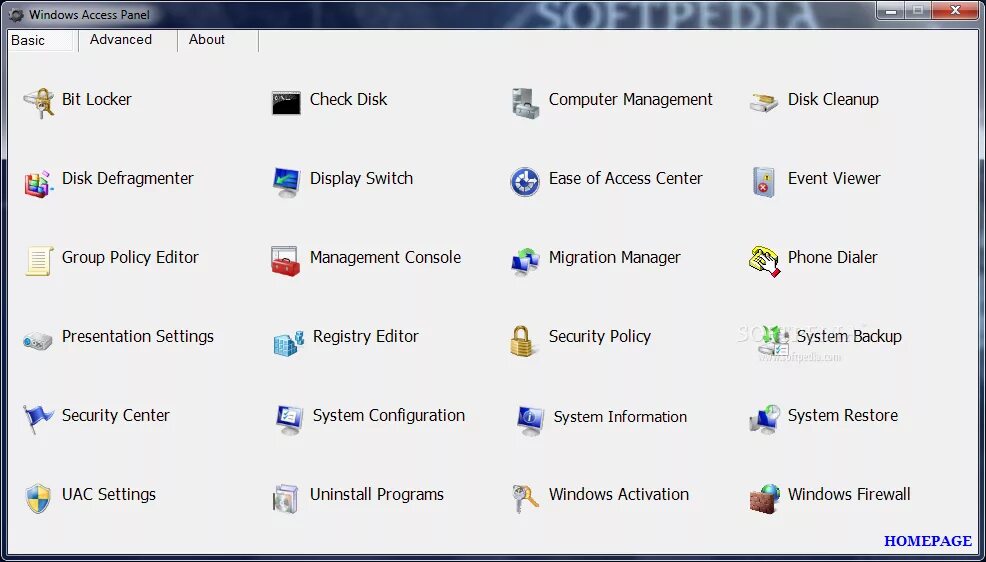Click the Disk Cleanup drive icon
Image resolution: width=986 pixels, height=562 pixels.
[x=764, y=103]
